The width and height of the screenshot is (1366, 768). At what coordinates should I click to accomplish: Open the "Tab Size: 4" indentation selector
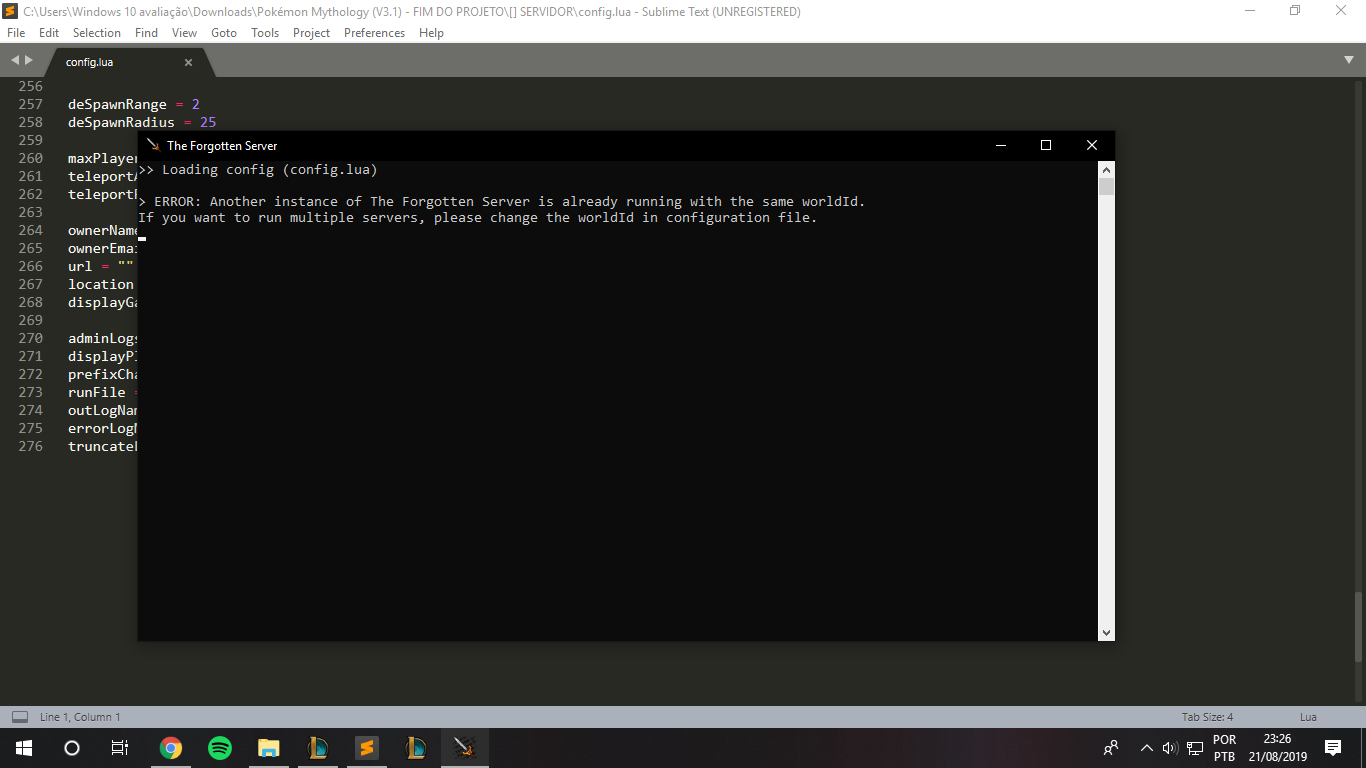point(1207,717)
